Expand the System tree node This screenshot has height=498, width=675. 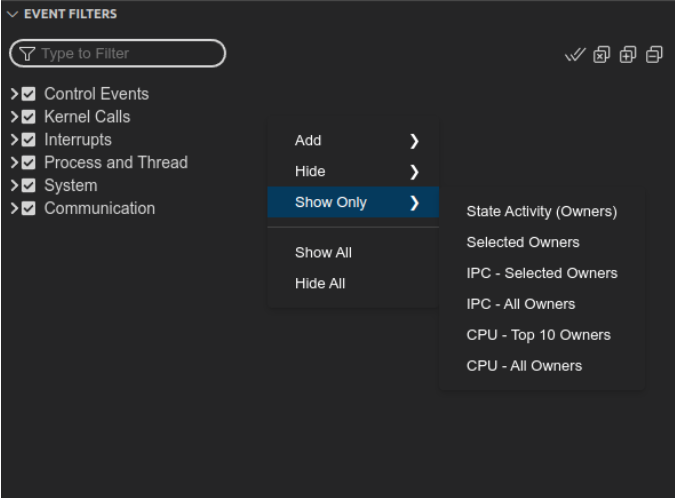click(14, 186)
